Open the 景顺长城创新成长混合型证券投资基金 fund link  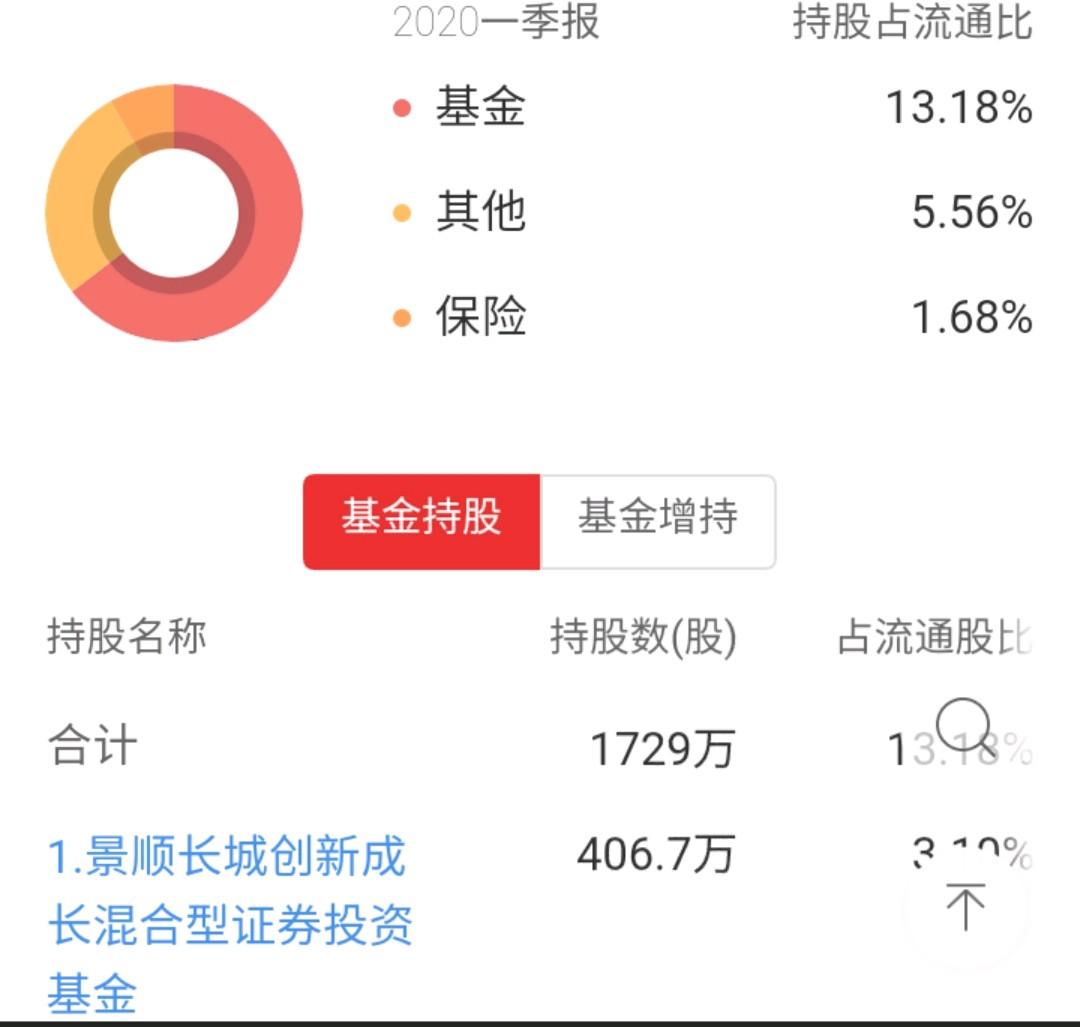229,924
